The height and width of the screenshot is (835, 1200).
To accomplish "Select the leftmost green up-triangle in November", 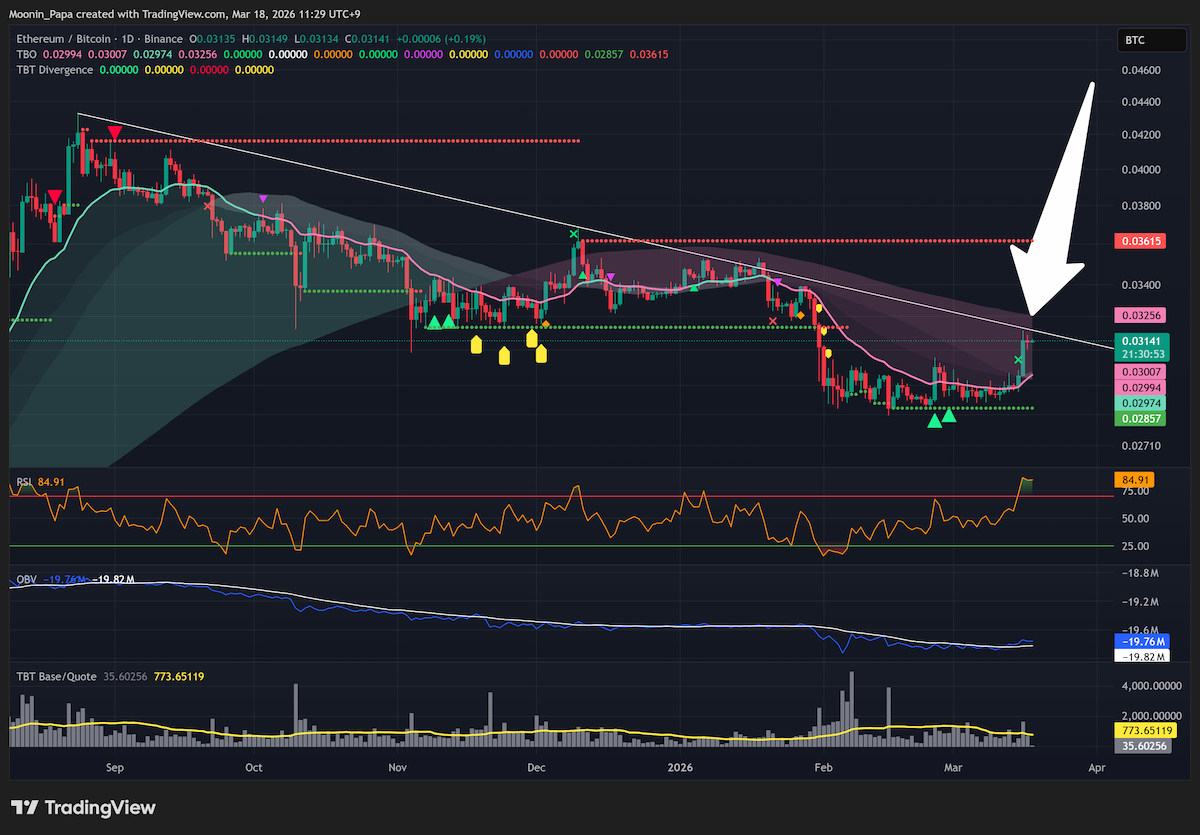I will tap(434, 322).
